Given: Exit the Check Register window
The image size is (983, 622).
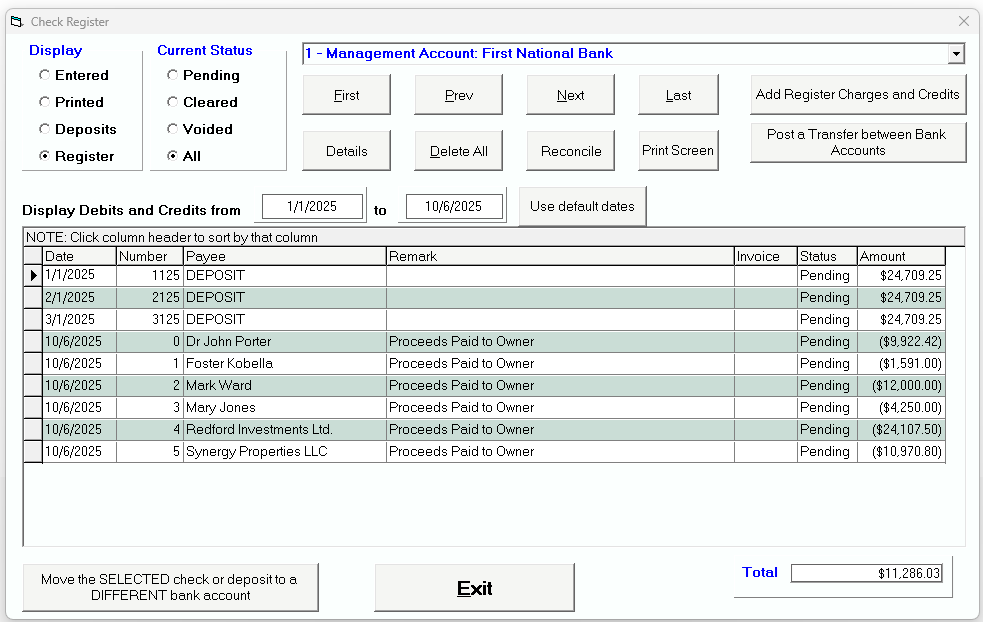Looking at the screenshot, I should 473,587.
